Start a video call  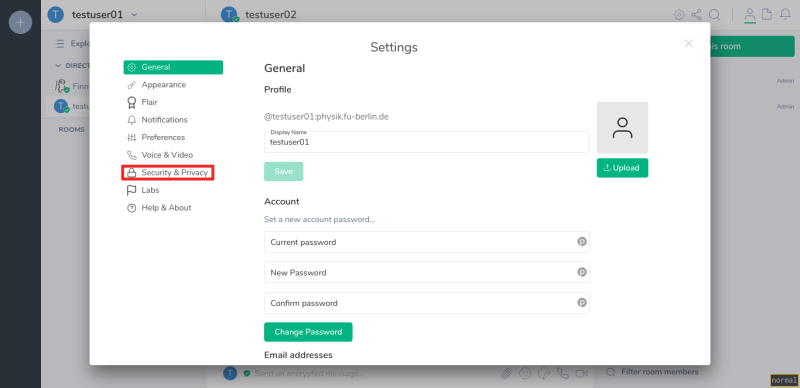tap(582, 374)
